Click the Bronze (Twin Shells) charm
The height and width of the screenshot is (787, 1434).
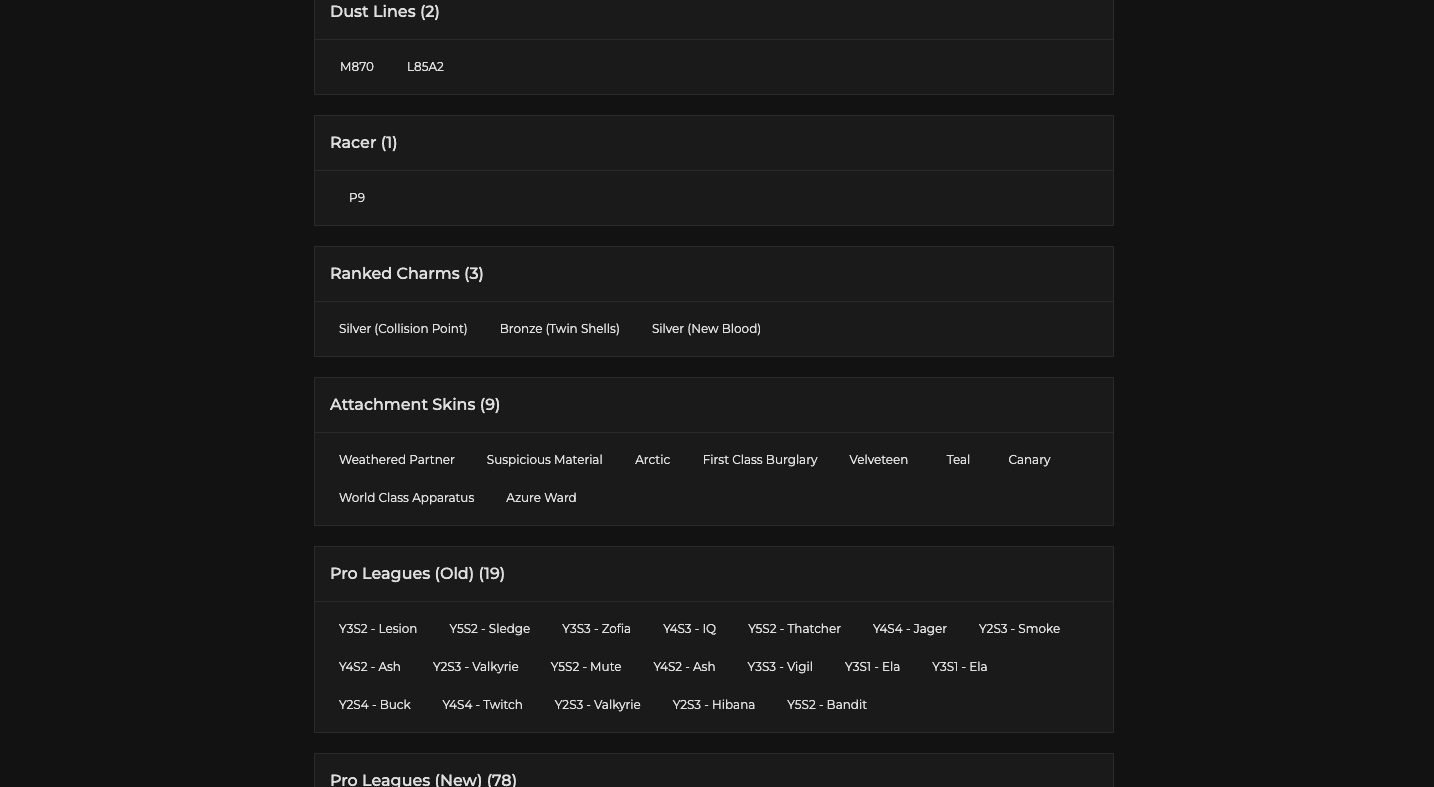point(559,329)
